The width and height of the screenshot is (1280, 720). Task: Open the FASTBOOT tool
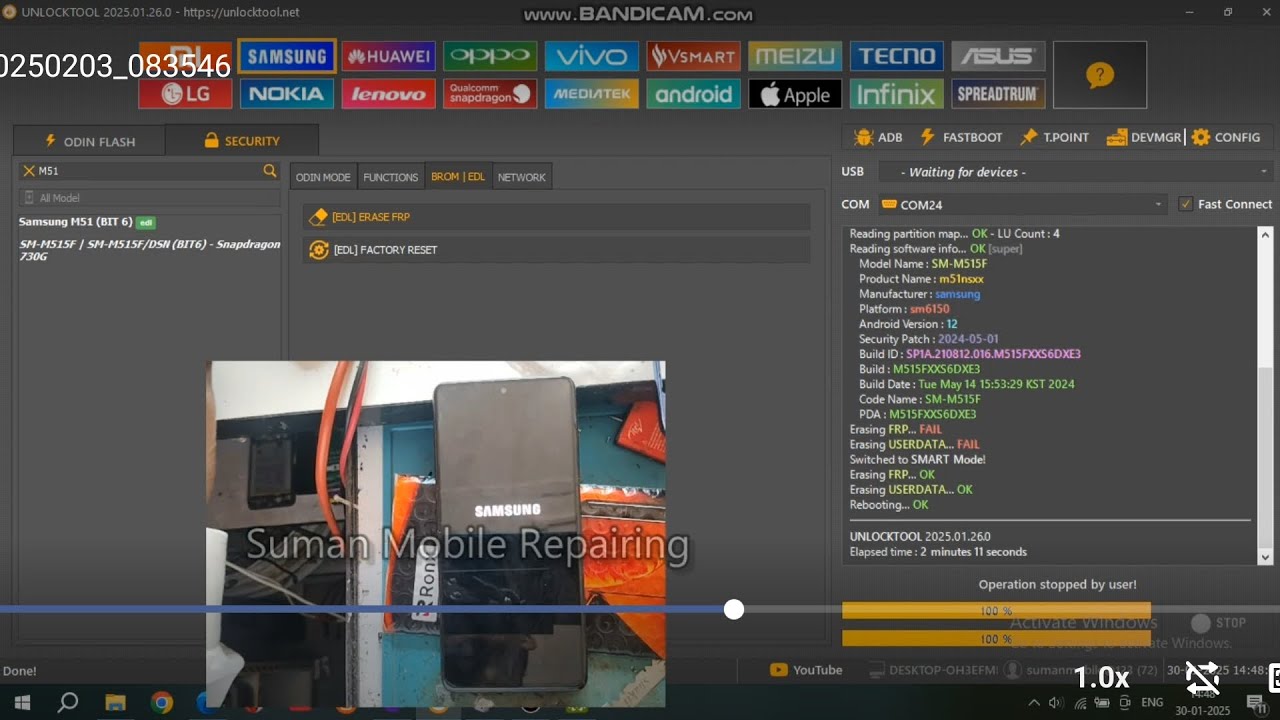(960, 137)
